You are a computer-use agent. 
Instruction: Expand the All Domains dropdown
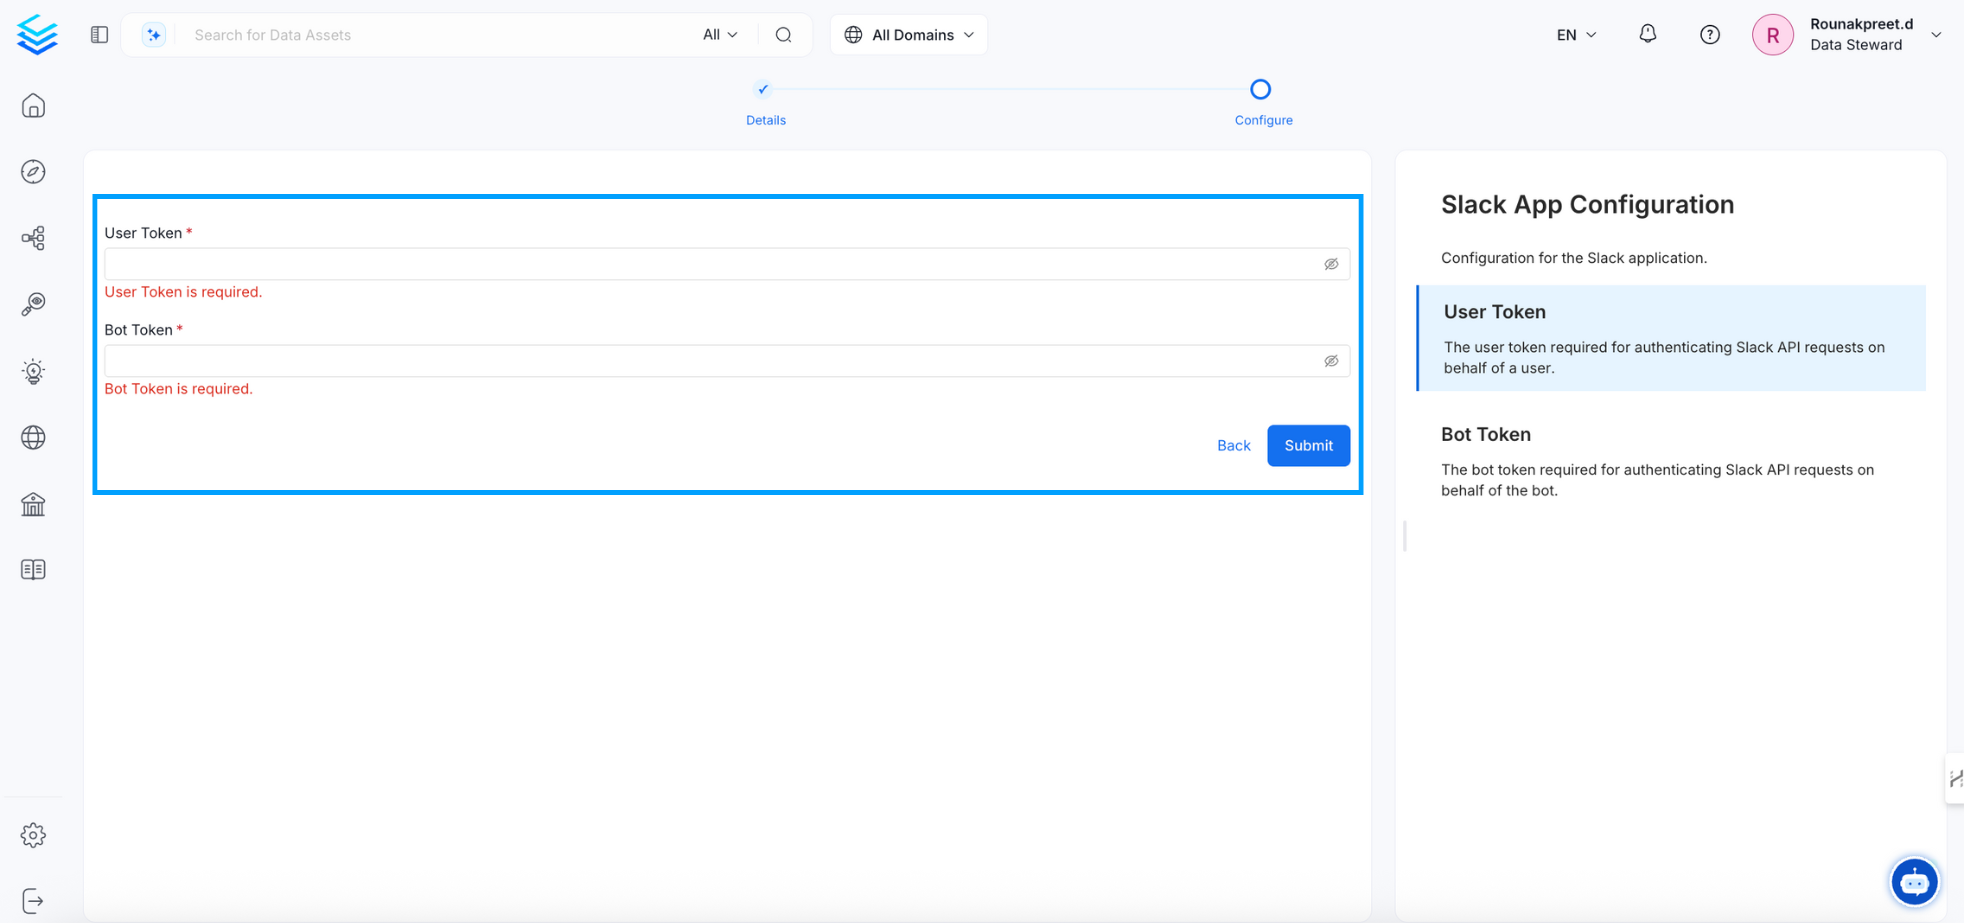click(x=908, y=35)
